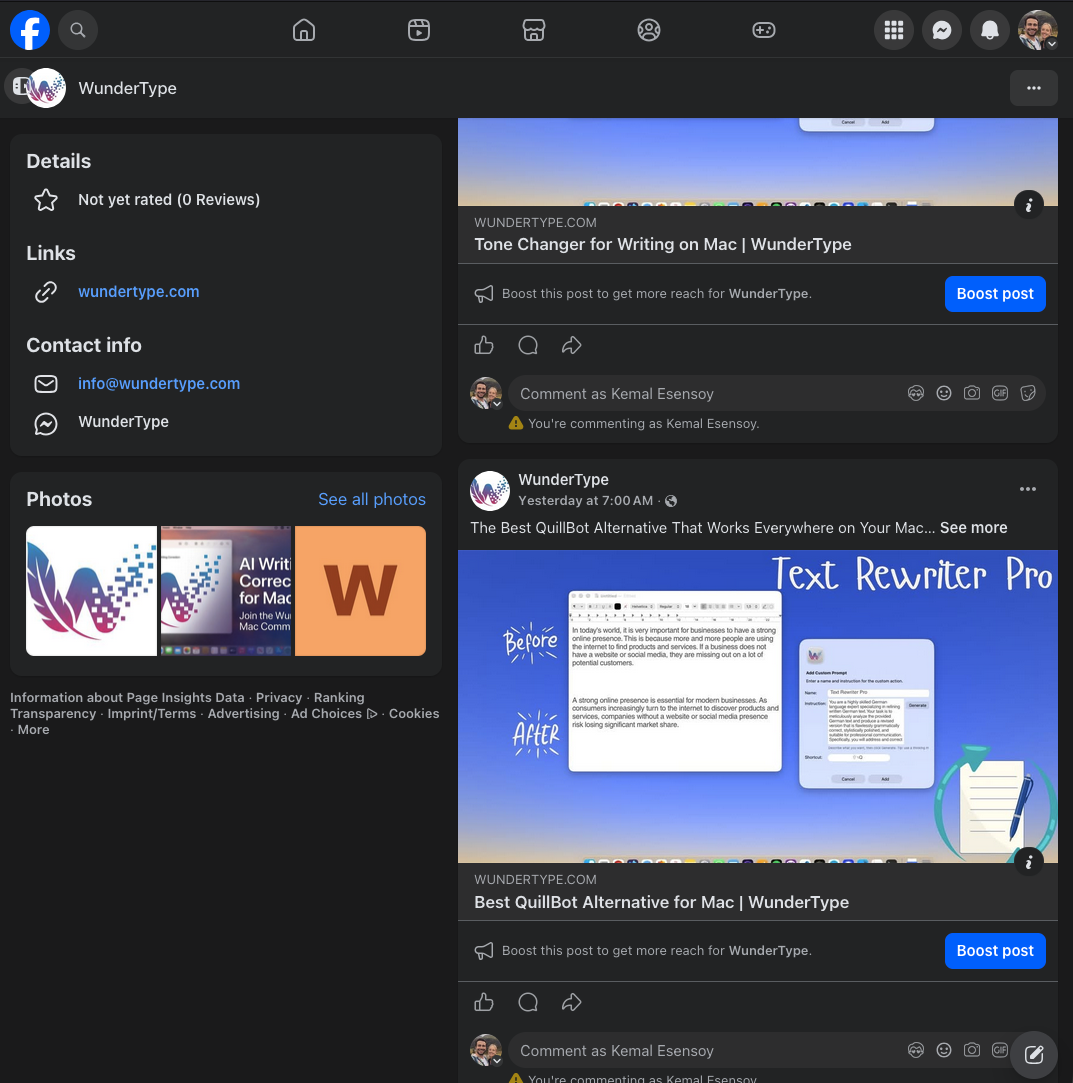Screen dimensions: 1073x1083
Task: Open WunderType avatar on QuillBot post
Action: click(490, 490)
